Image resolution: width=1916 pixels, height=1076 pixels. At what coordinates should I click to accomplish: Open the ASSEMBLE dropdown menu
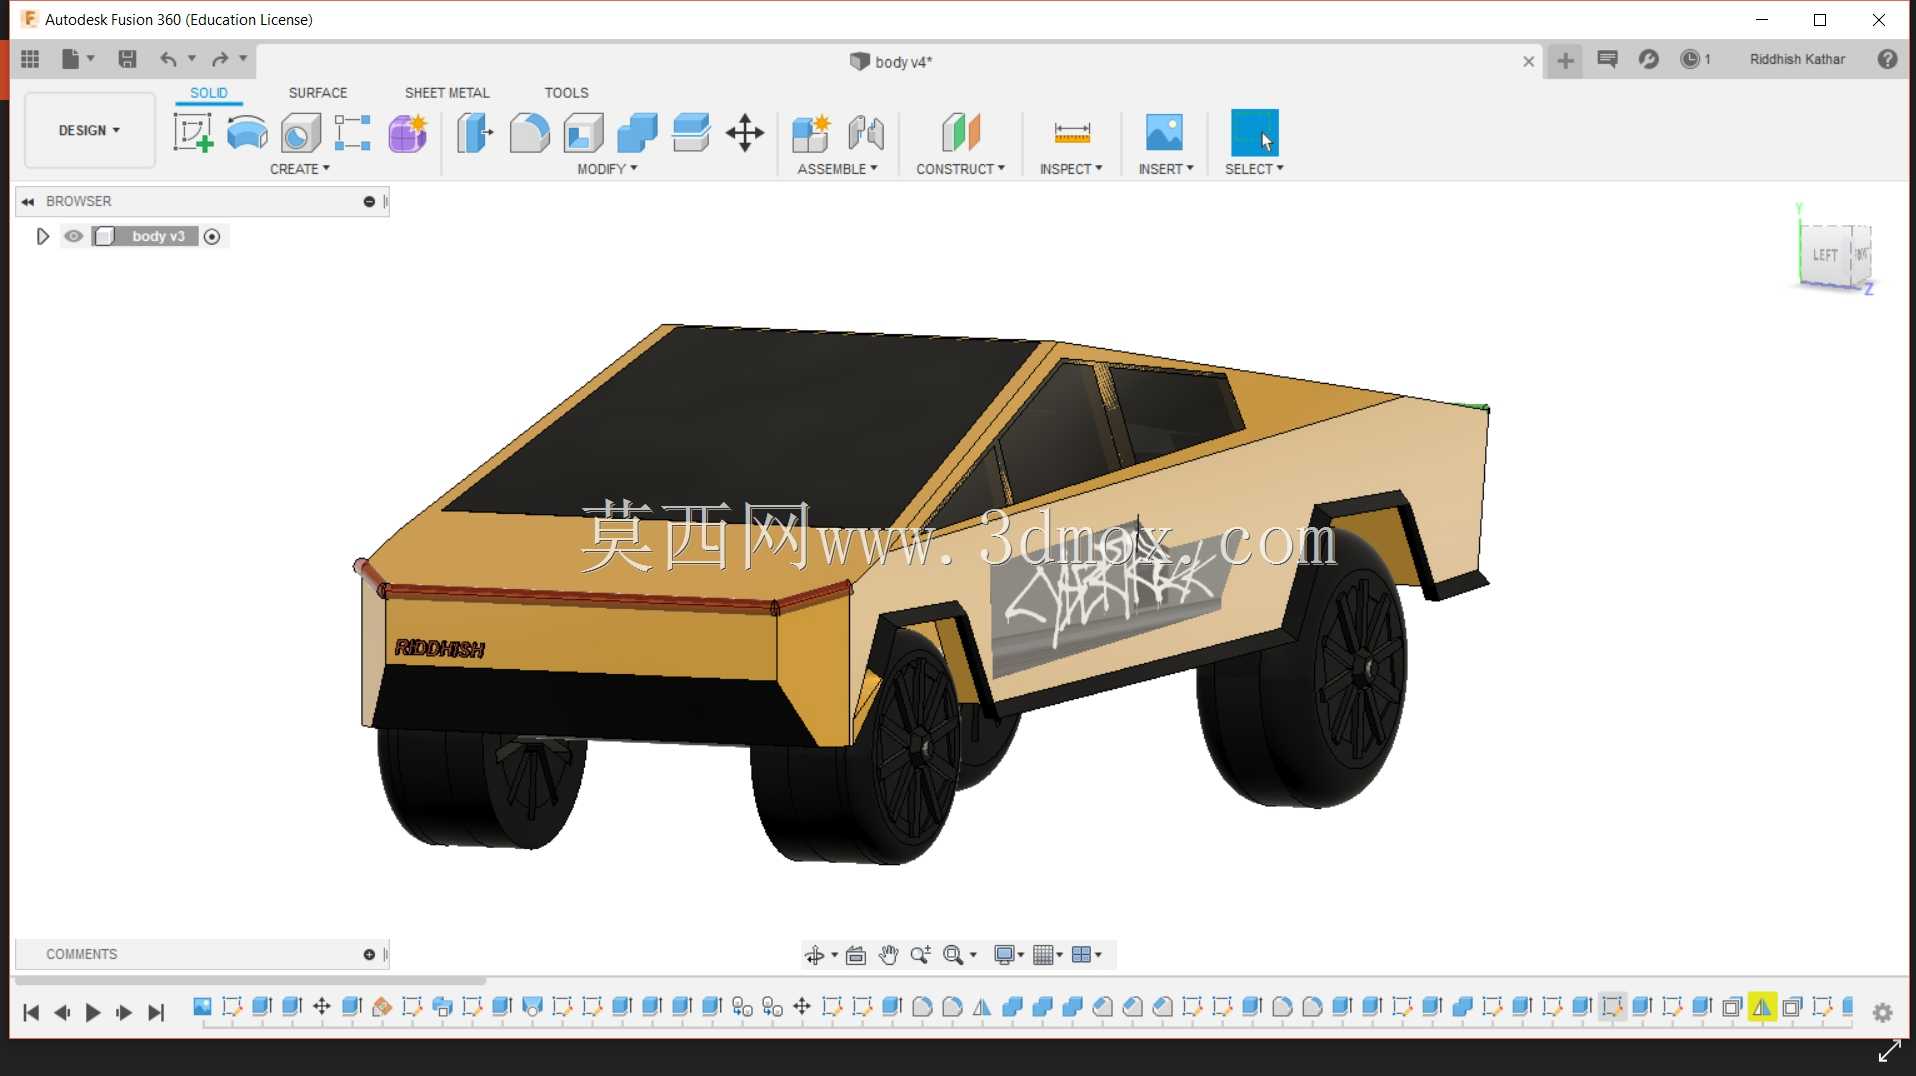pos(838,169)
